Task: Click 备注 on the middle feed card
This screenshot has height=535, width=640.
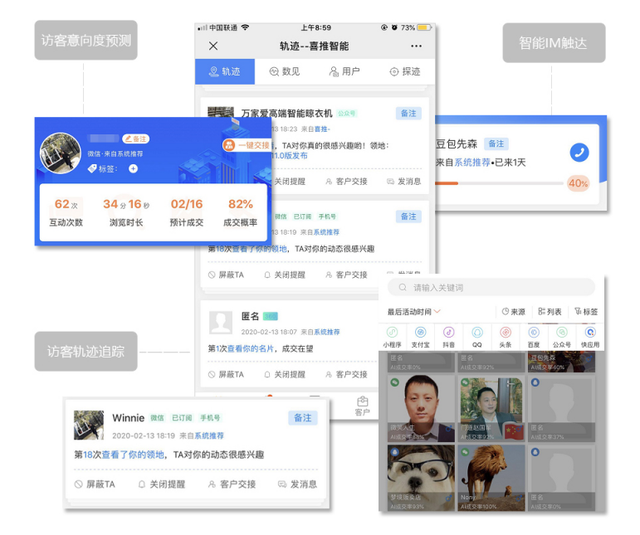Action: click(x=409, y=216)
